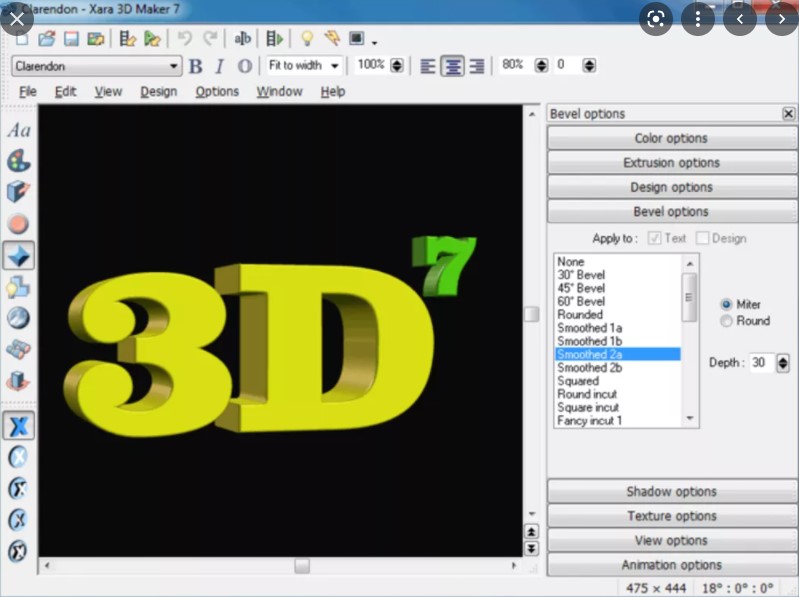Select the button design oval X icon

coord(19,457)
